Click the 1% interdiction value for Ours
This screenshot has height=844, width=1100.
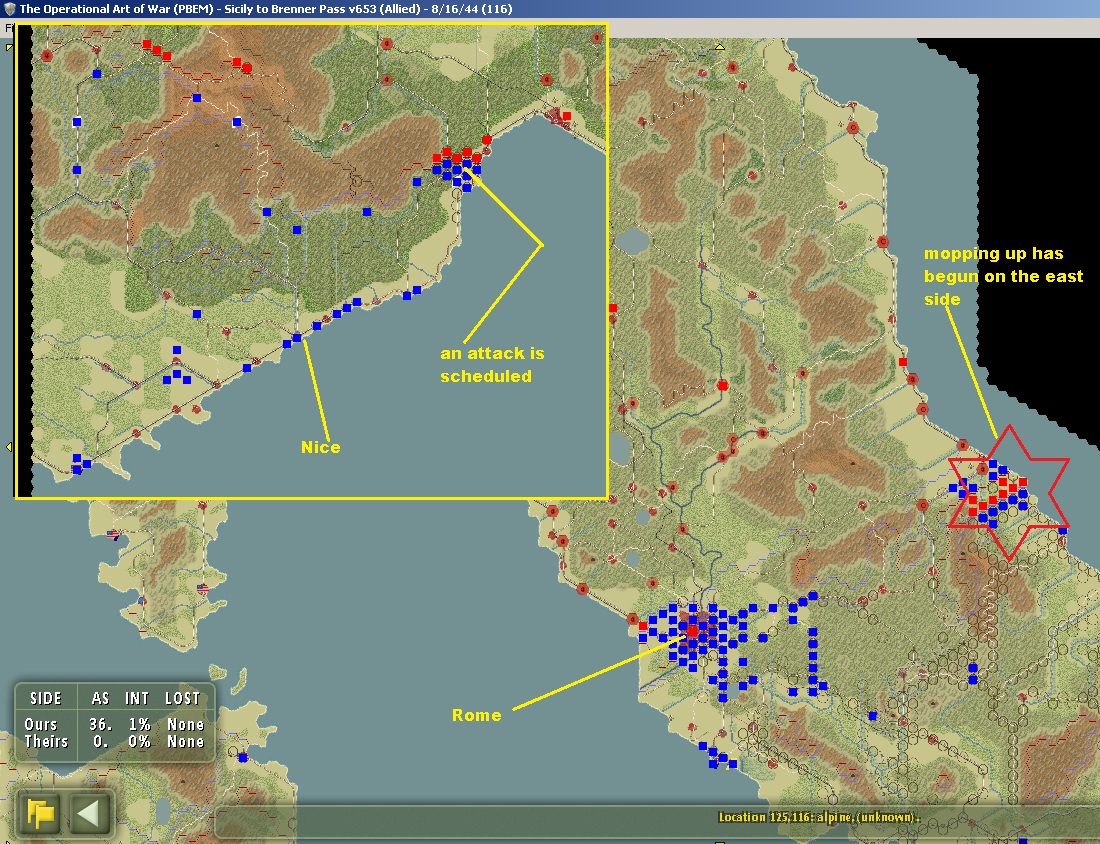pyautogui.click(x=140, y=724)
